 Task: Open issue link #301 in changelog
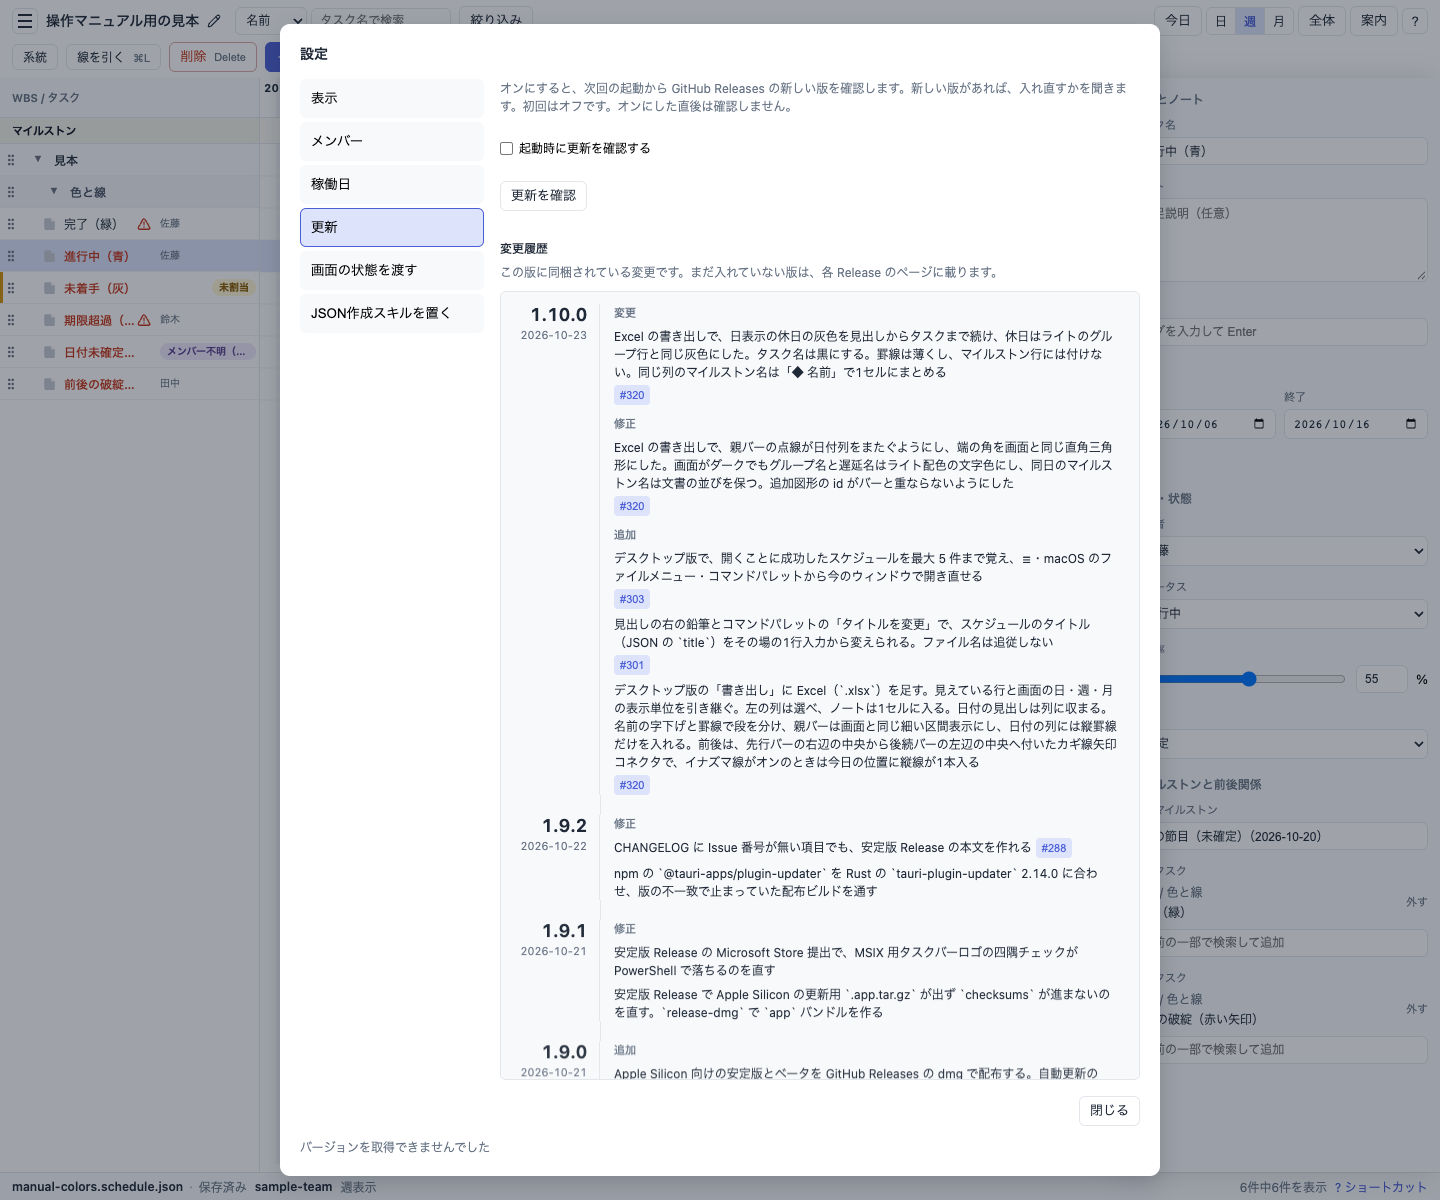point(632,665)
